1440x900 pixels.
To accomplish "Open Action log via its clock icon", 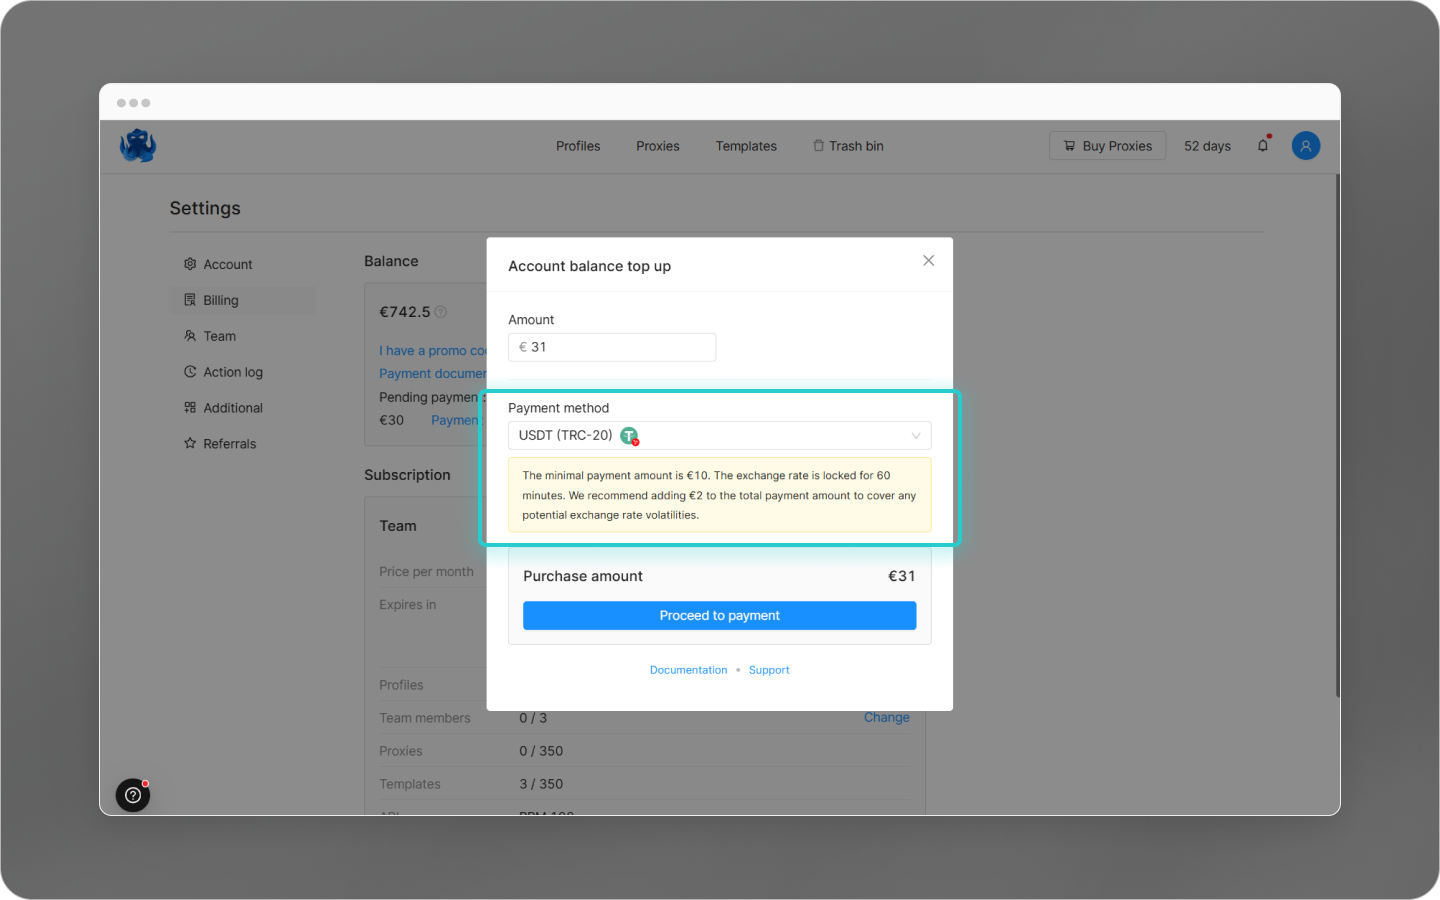I will coord(189,371).
